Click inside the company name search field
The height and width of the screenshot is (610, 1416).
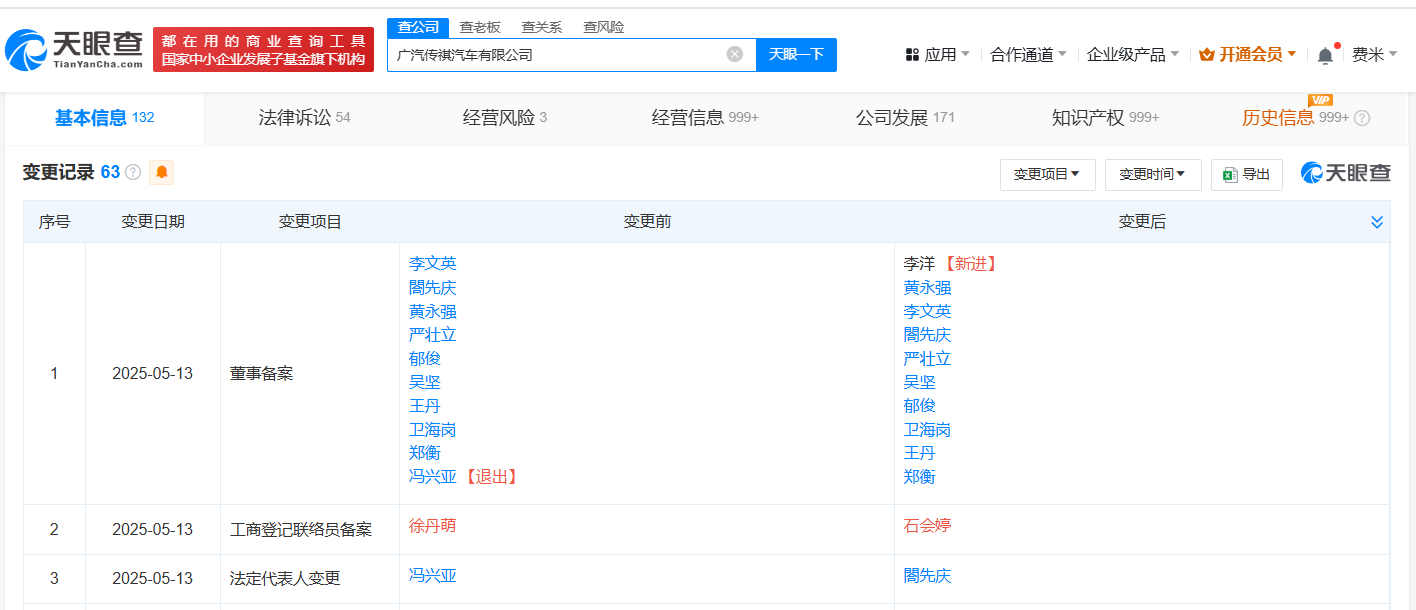(560, 55)
